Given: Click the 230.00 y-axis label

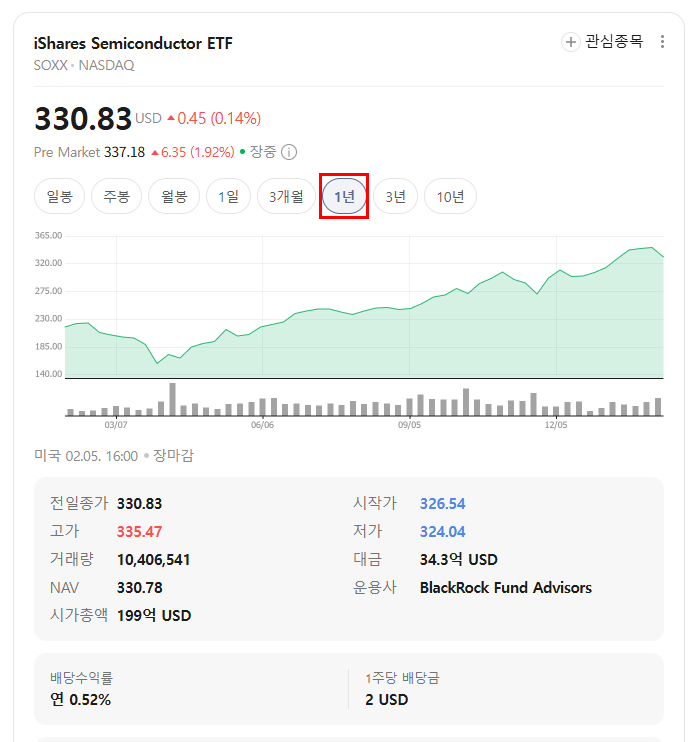Looking at the screenshot, I should pos(48,318).
